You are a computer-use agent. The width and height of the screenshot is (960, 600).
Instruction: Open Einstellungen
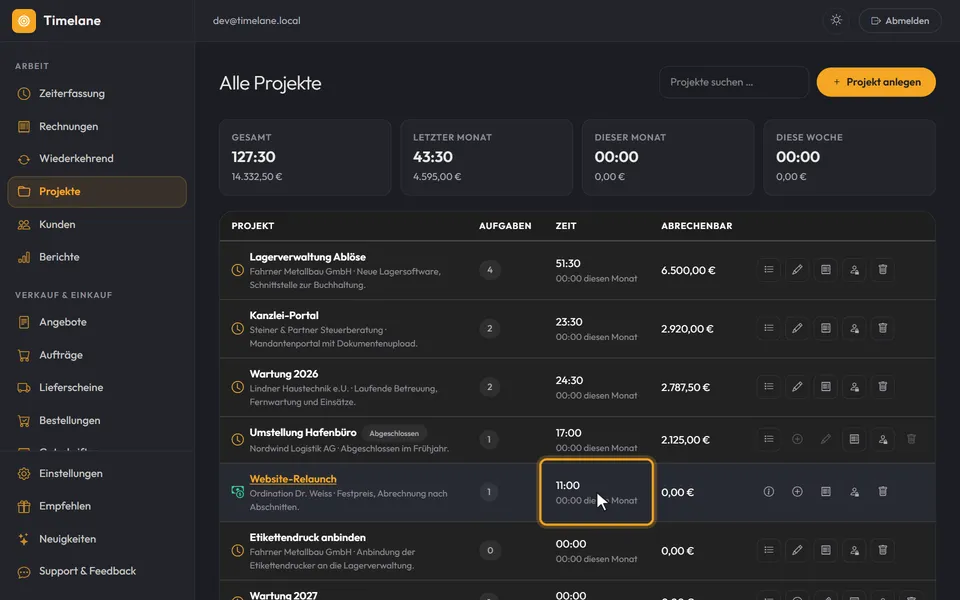[x=97, y=473]
